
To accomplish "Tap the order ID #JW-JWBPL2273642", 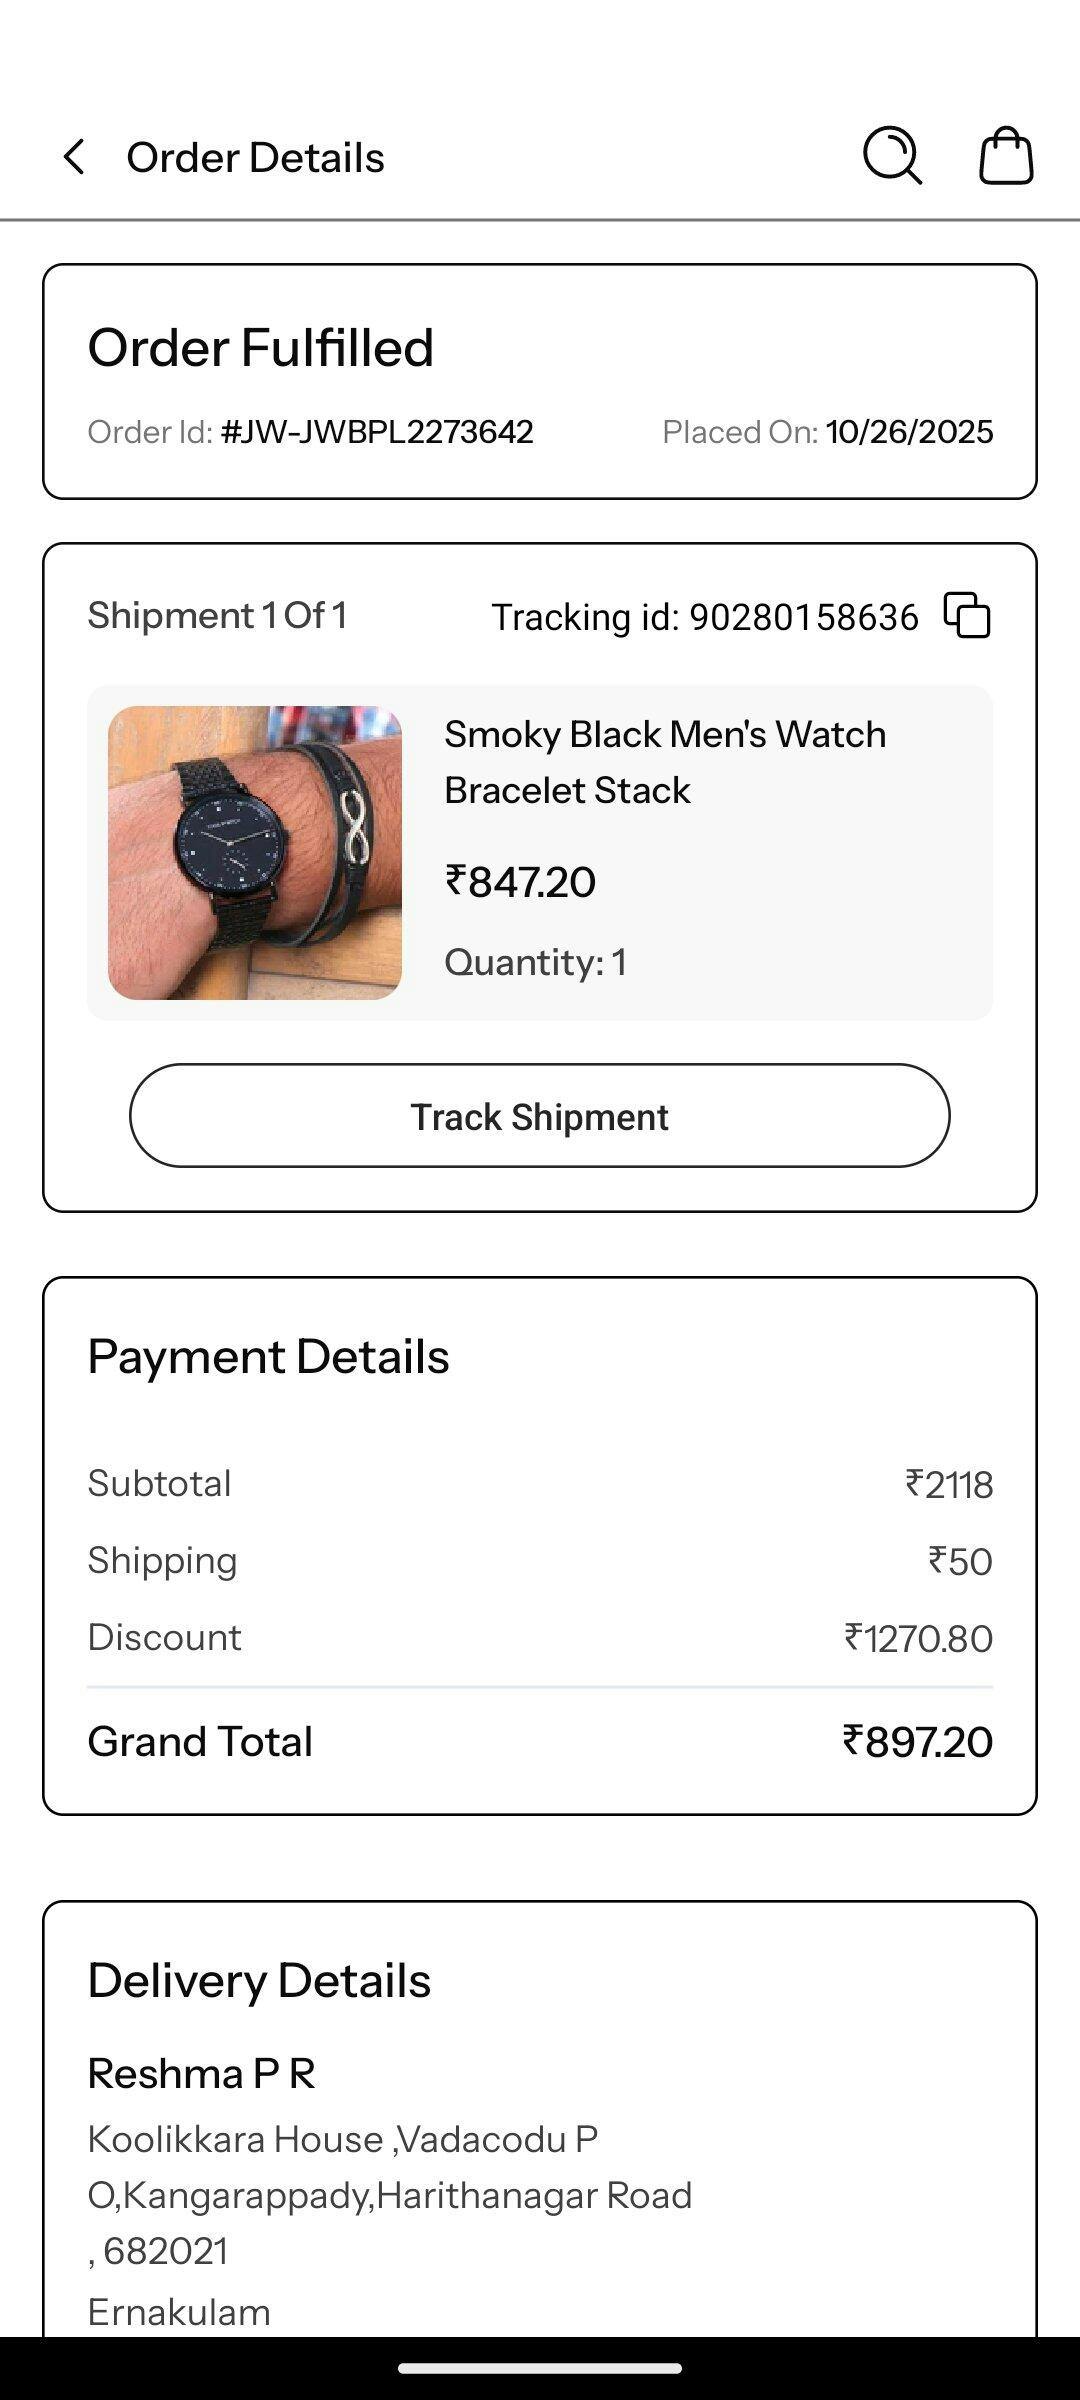I will [x=377, y=432].
